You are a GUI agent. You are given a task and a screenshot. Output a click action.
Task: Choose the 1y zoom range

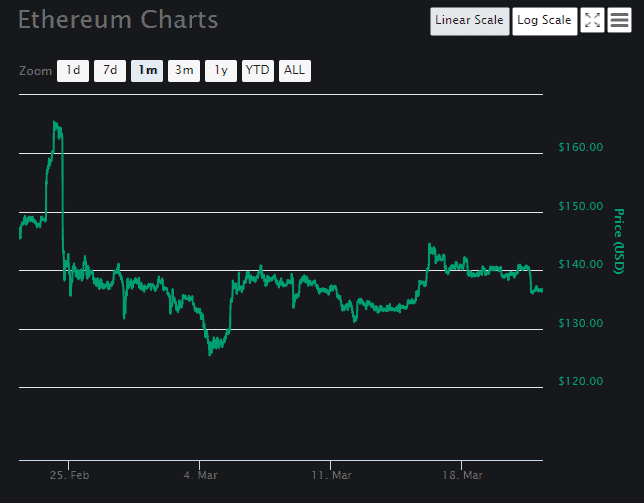(221, 71)
